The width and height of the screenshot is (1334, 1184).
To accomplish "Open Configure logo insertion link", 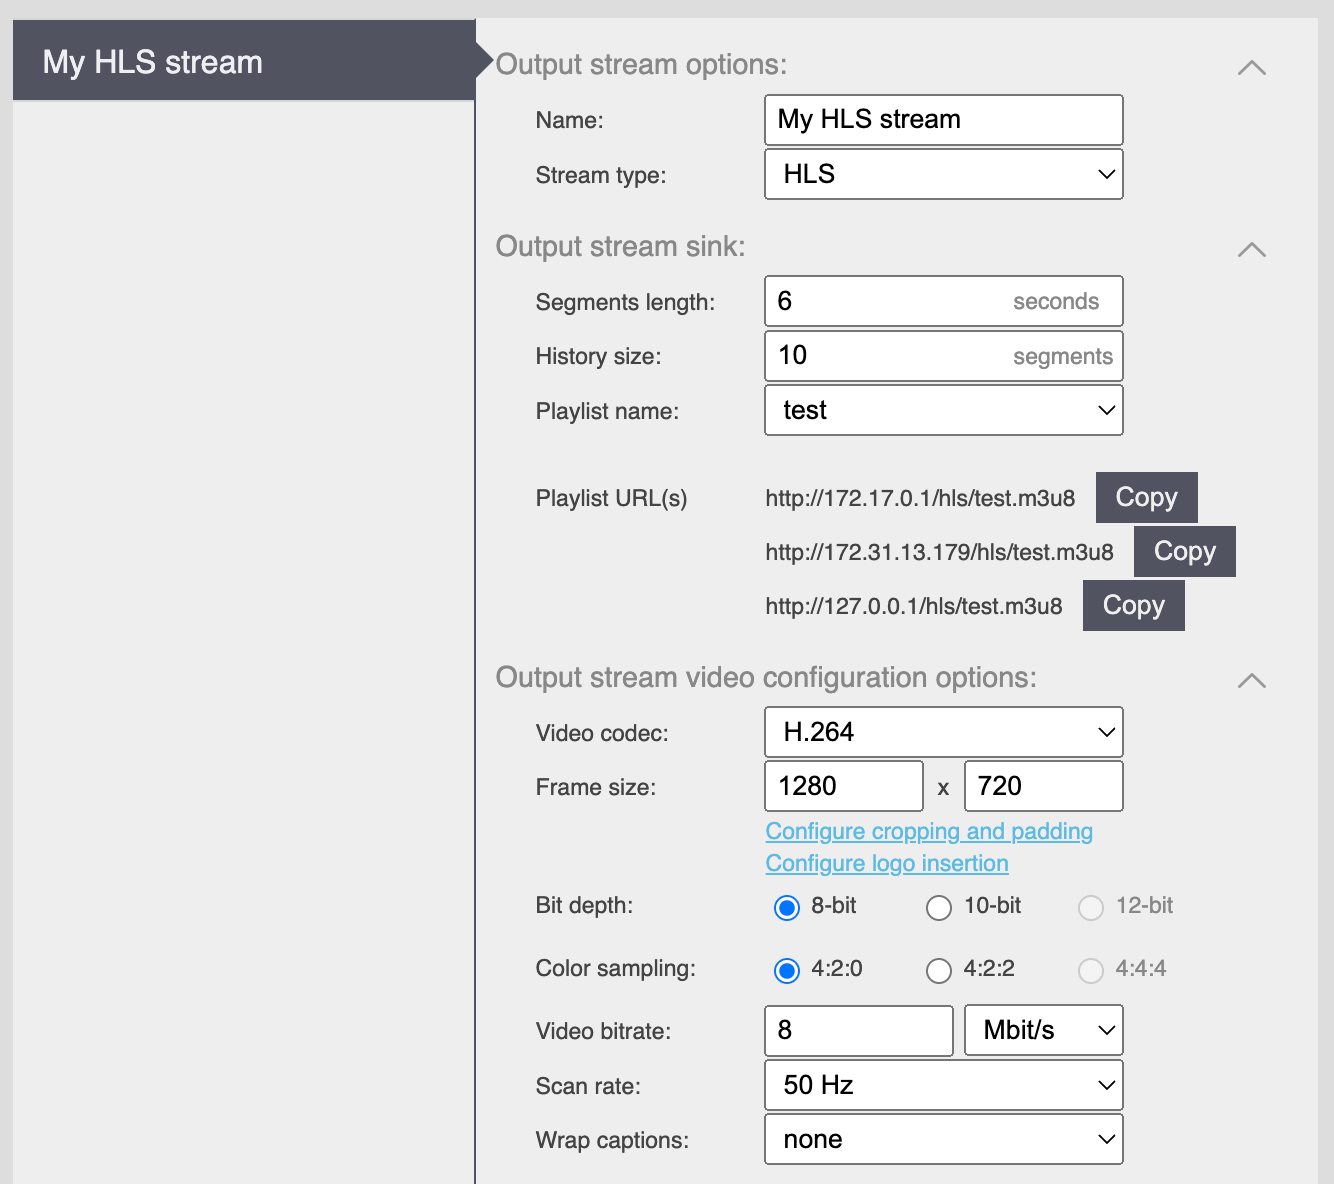I will 887,863.
